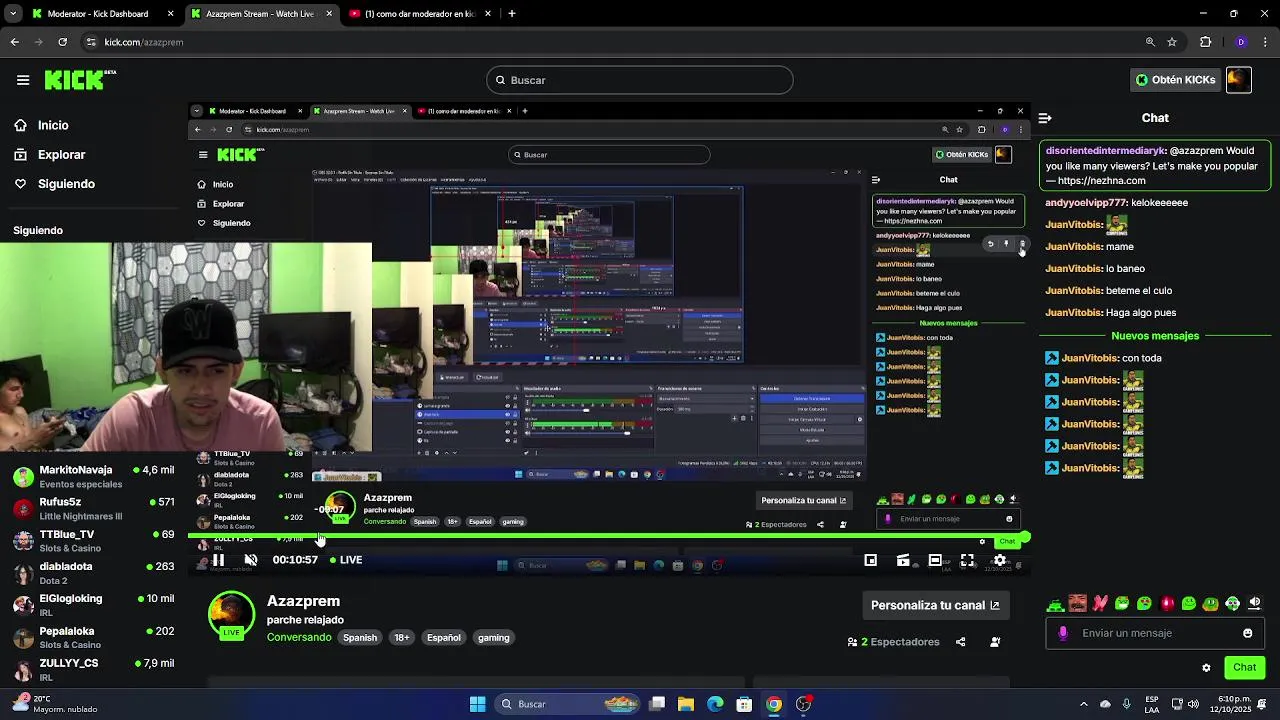Bookmark this page with star icon
Screen dimensions: 1280x720
1172,42
